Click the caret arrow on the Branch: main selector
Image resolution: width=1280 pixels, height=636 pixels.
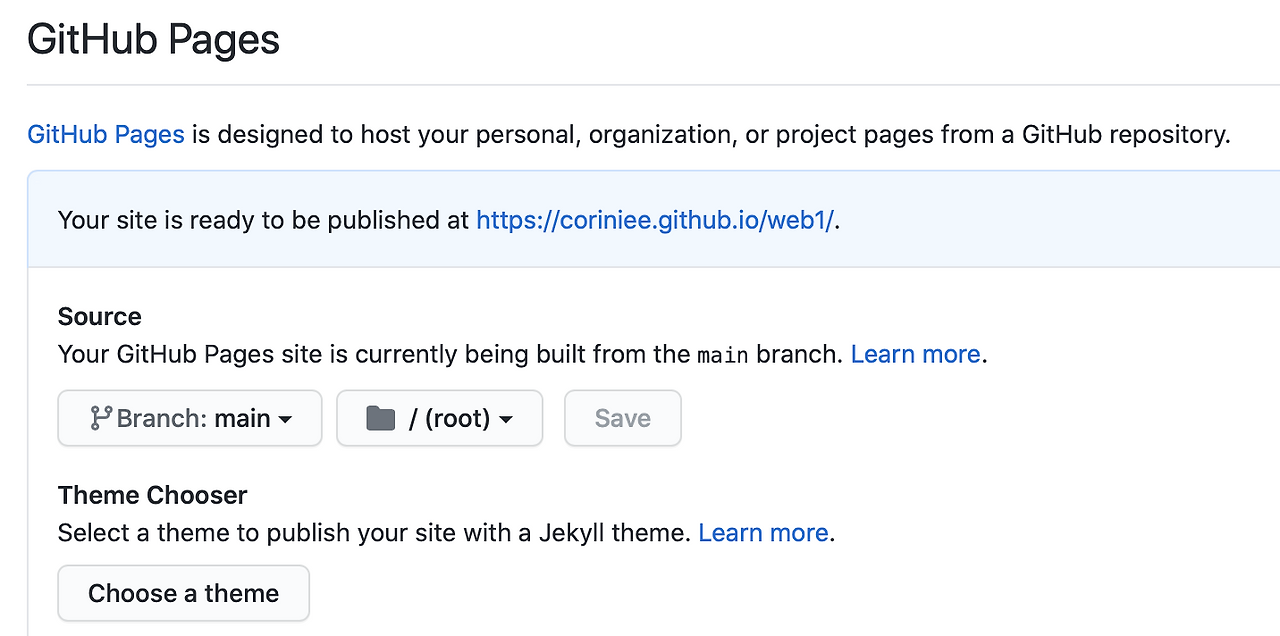tap(288, 419)
